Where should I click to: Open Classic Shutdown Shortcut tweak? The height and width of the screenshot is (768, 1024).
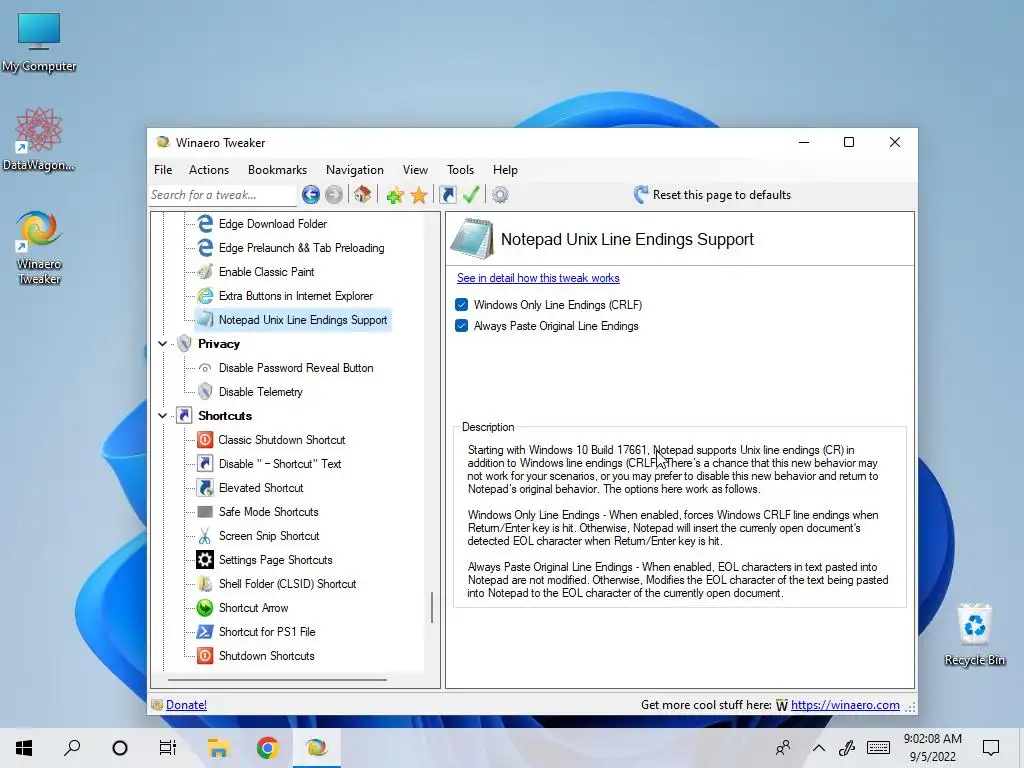281,440
